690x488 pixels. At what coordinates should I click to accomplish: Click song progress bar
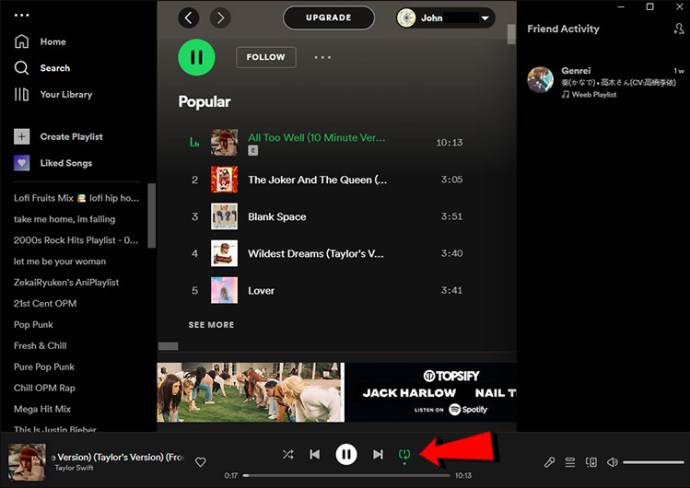point(346,476)
